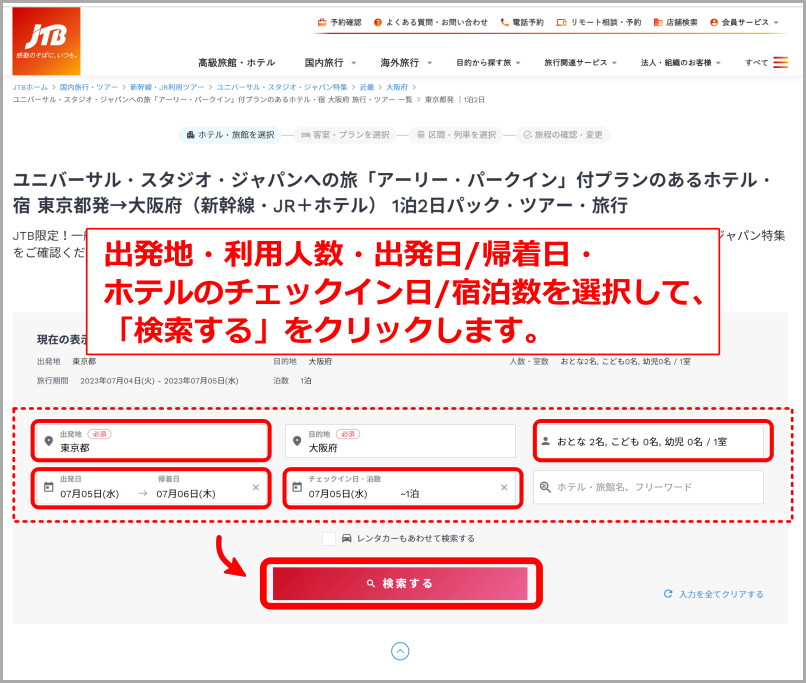Enable レンタカーもあわせて検索する checkbox
The image size is (806, 683).
329,539
